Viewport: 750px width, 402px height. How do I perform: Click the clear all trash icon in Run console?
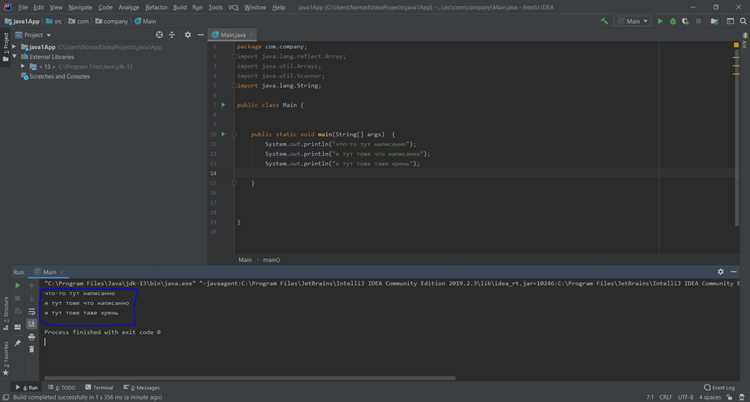pyautogui.click(x=32, y=349)
